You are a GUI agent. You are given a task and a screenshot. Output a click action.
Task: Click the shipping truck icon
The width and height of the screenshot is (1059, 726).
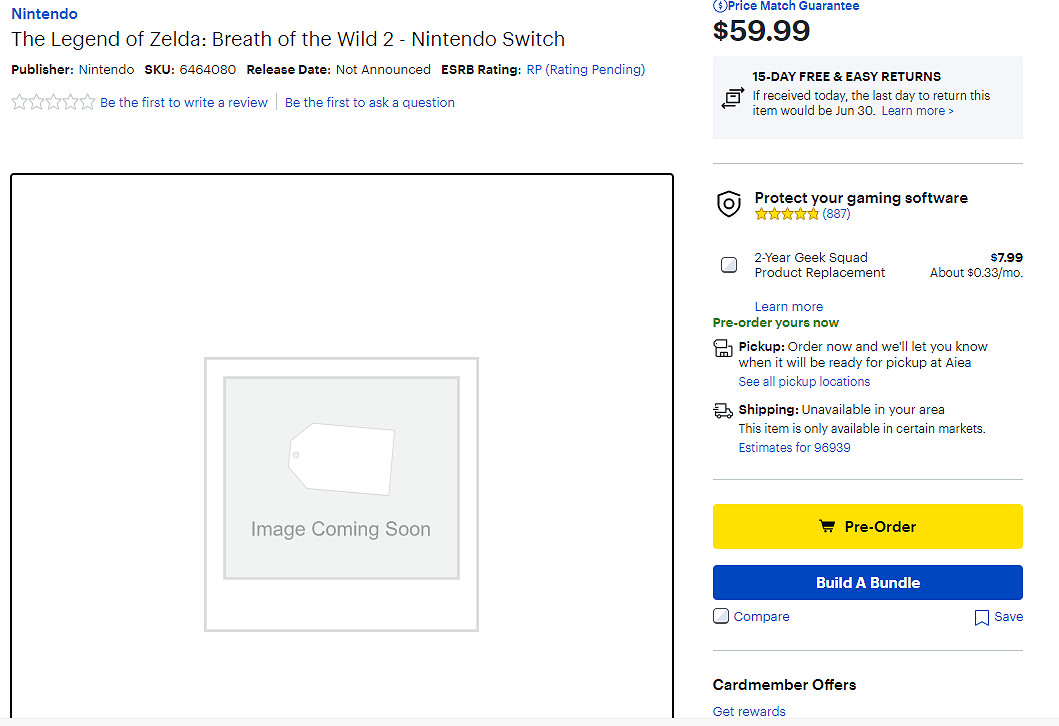(723, 410)
